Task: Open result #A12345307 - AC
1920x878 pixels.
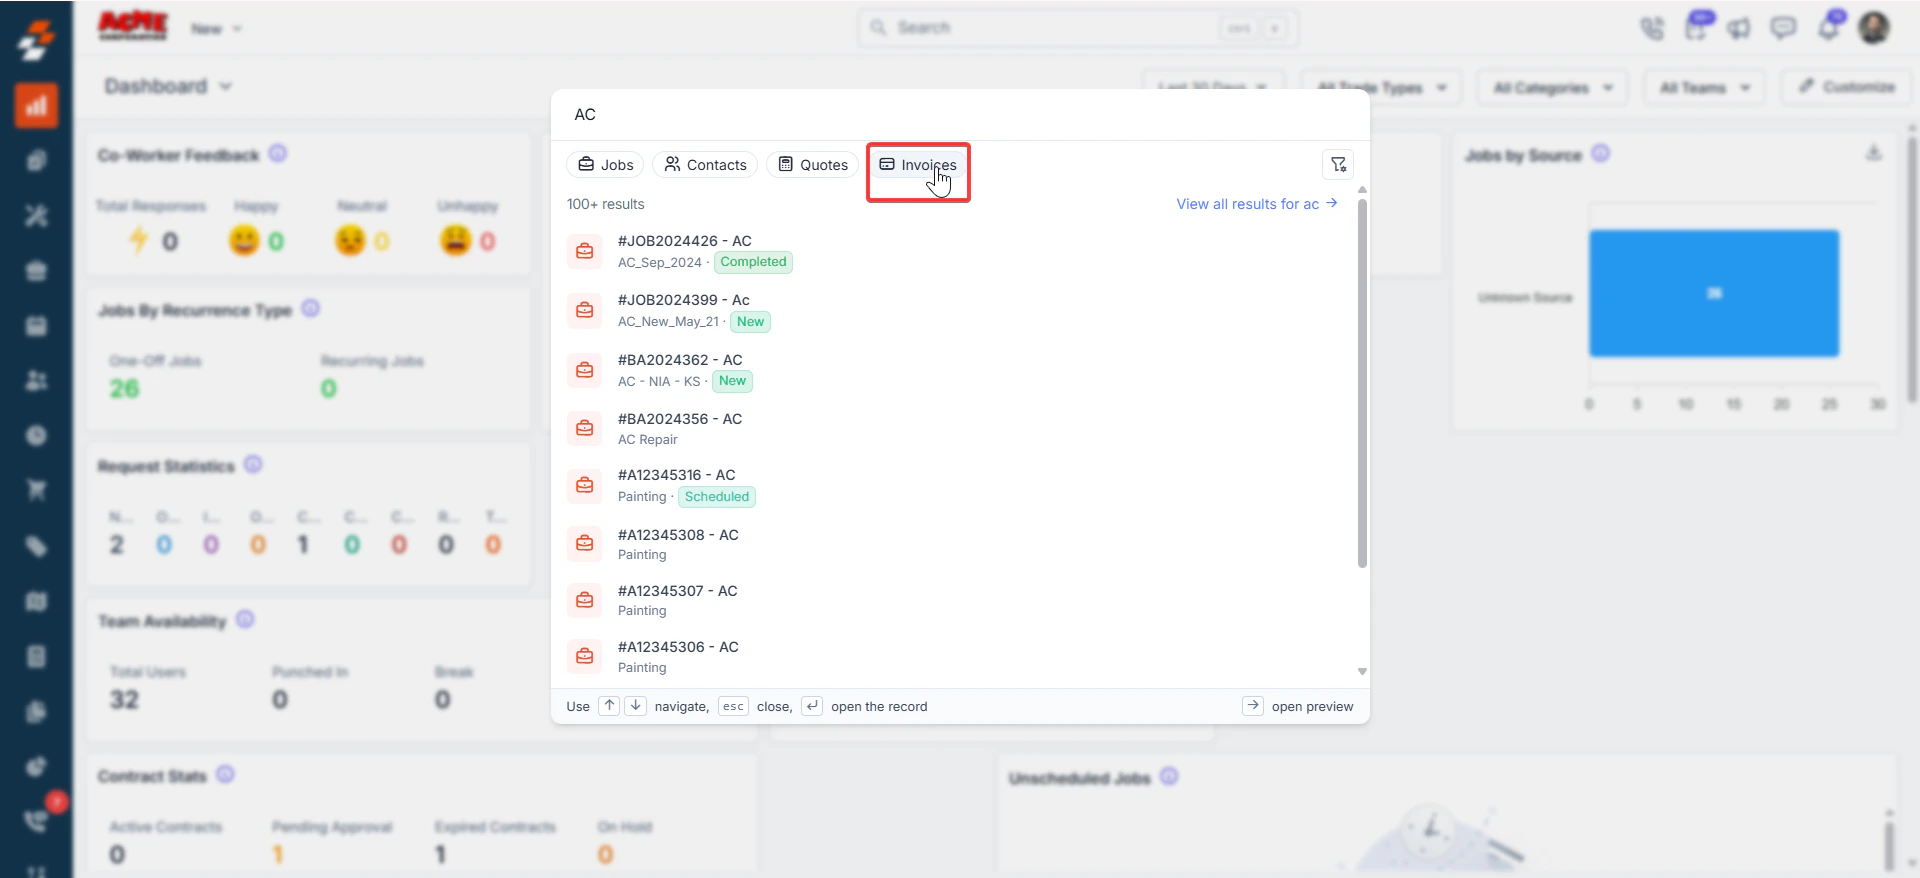Action: 957,600
